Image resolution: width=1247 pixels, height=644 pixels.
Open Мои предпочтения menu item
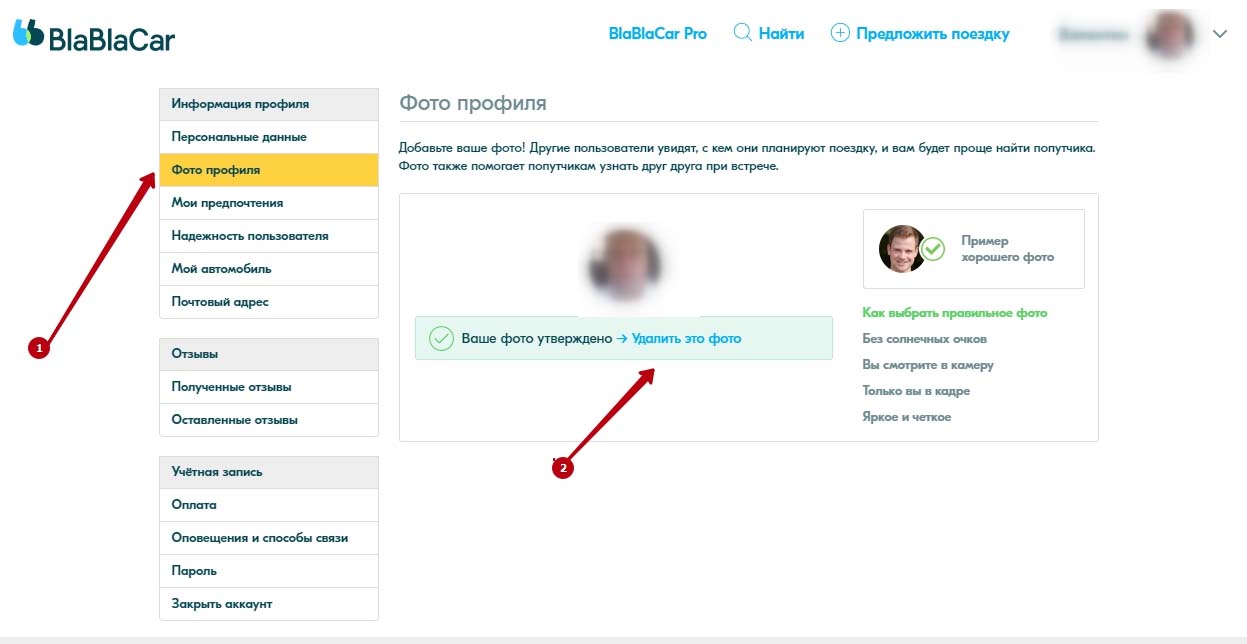269,203
